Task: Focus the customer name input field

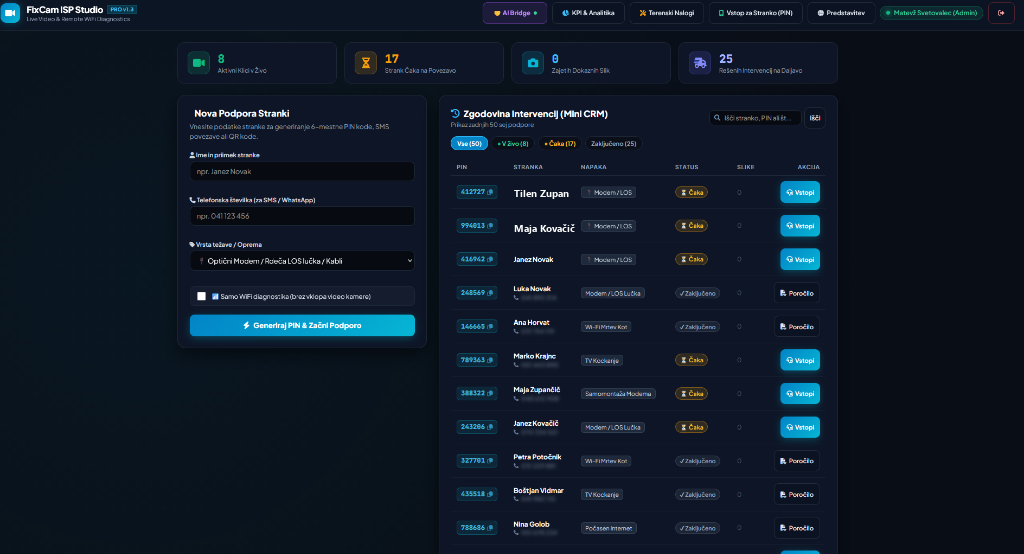Action: pyautogui.click(x=302, y=171)
